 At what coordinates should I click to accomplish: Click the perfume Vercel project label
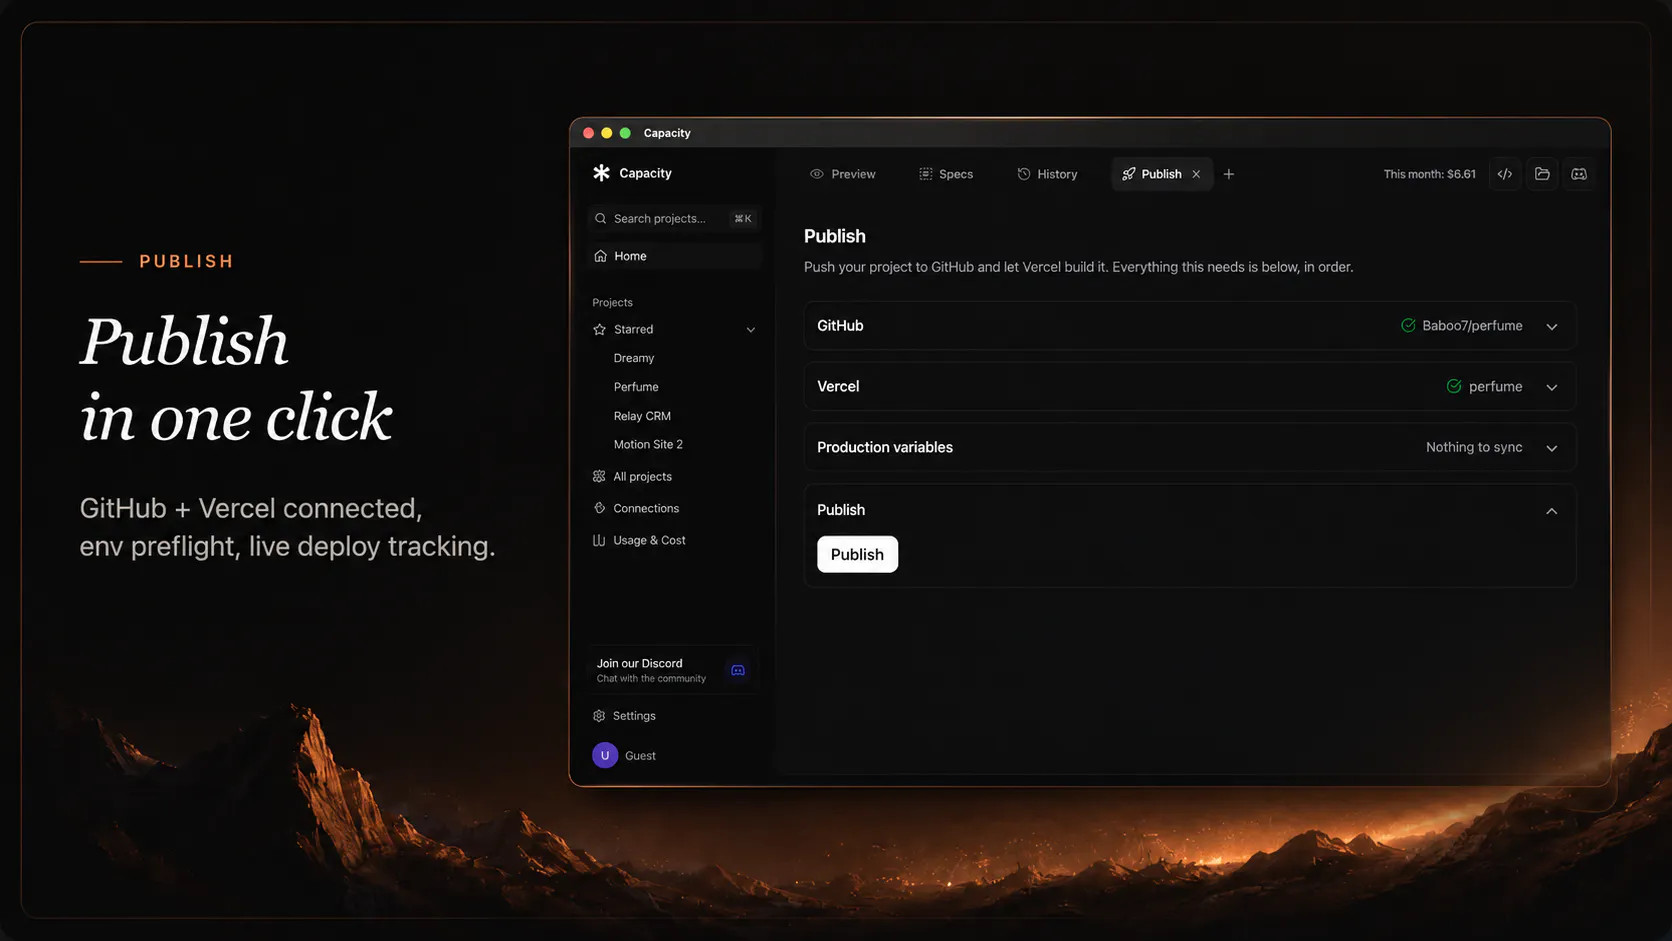pyautogui.click(x=1496, y=386)
